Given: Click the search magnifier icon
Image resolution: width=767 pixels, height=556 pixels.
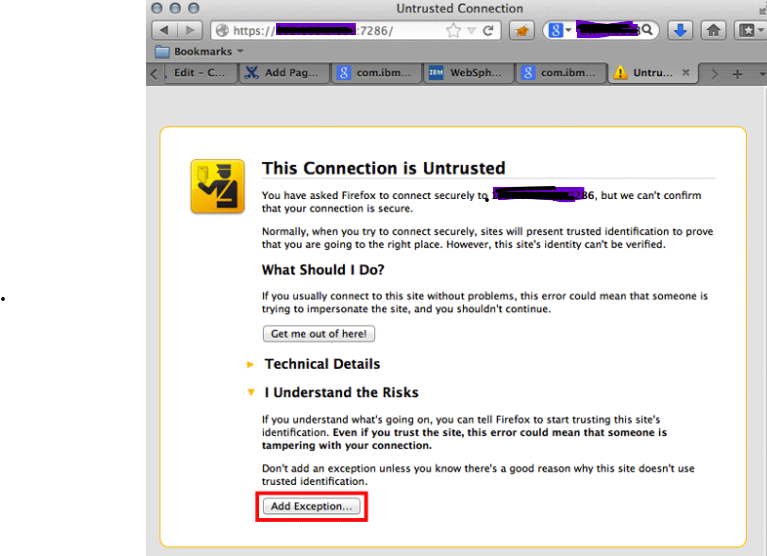Looking at the screenshot, I should click(x=647, y=30).
